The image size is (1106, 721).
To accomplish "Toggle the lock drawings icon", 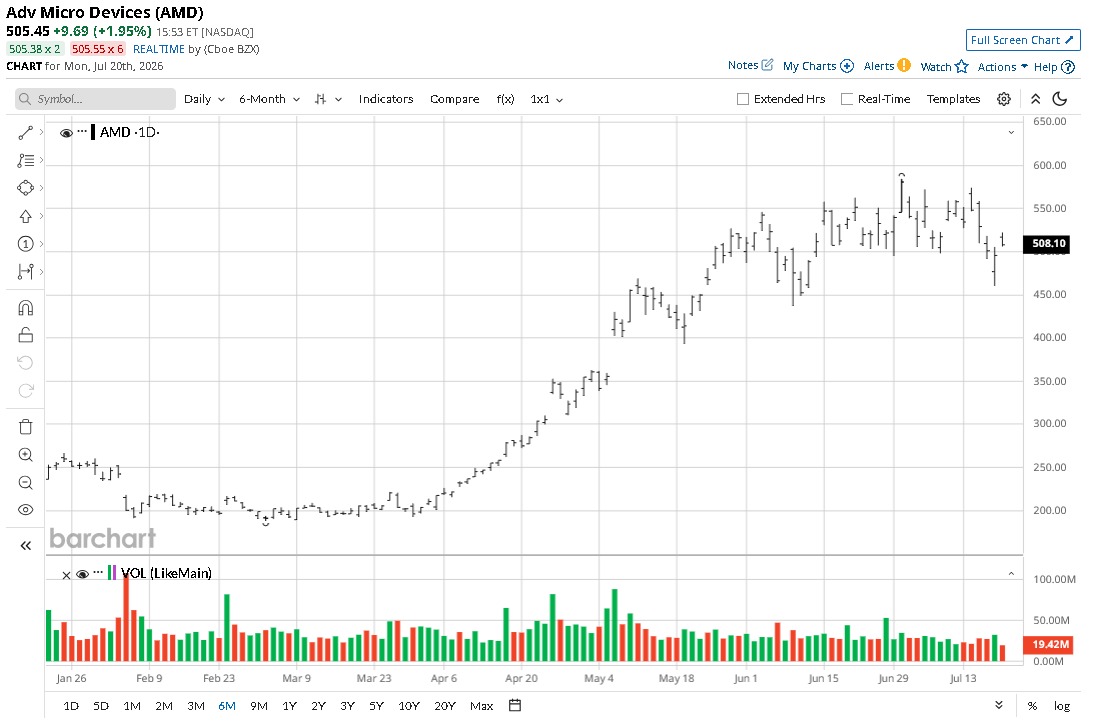I will pyautogui.click(x=25, y=335).
